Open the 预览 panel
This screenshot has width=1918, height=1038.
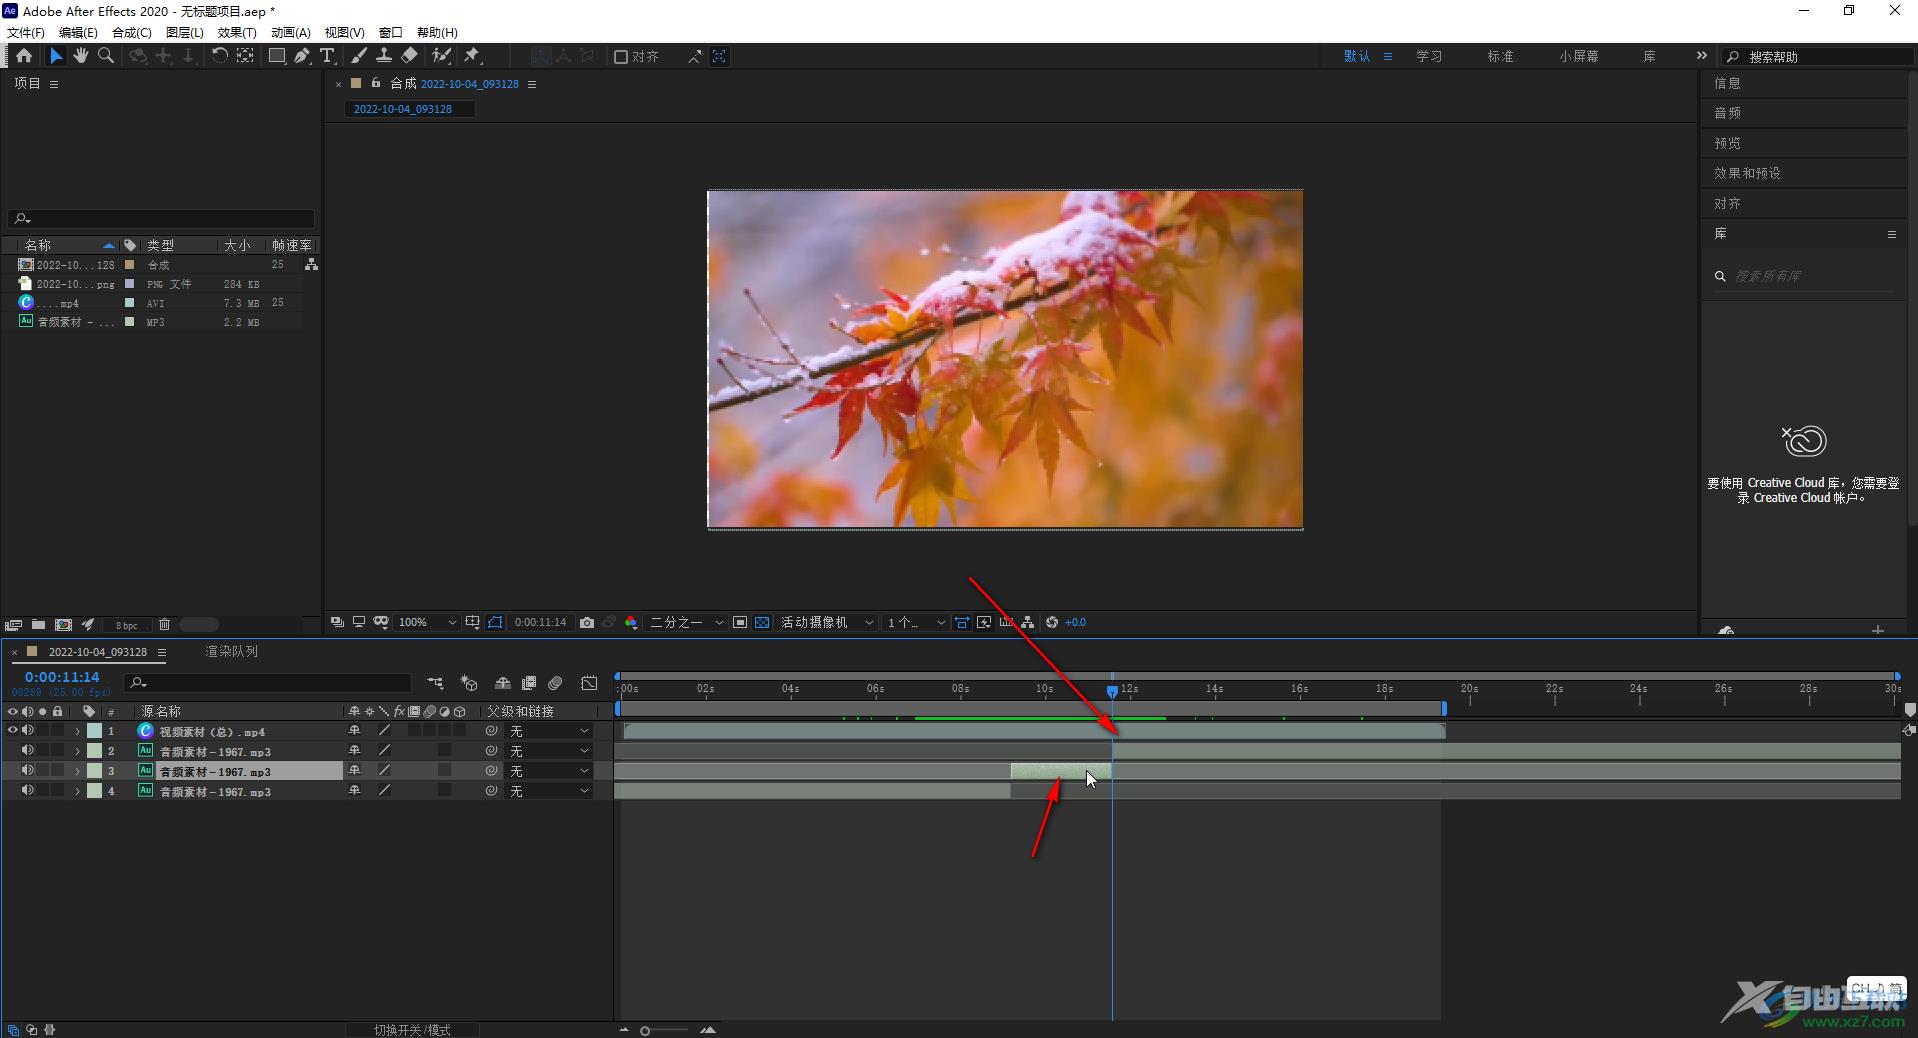(x=1727, y=143)
